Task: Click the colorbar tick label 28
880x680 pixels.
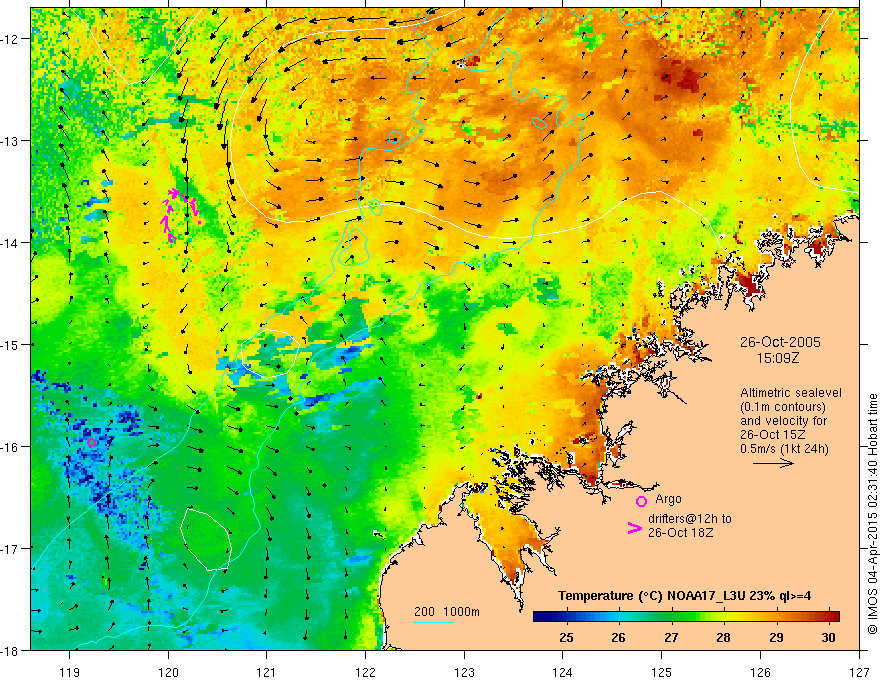Action: [723, 637]
